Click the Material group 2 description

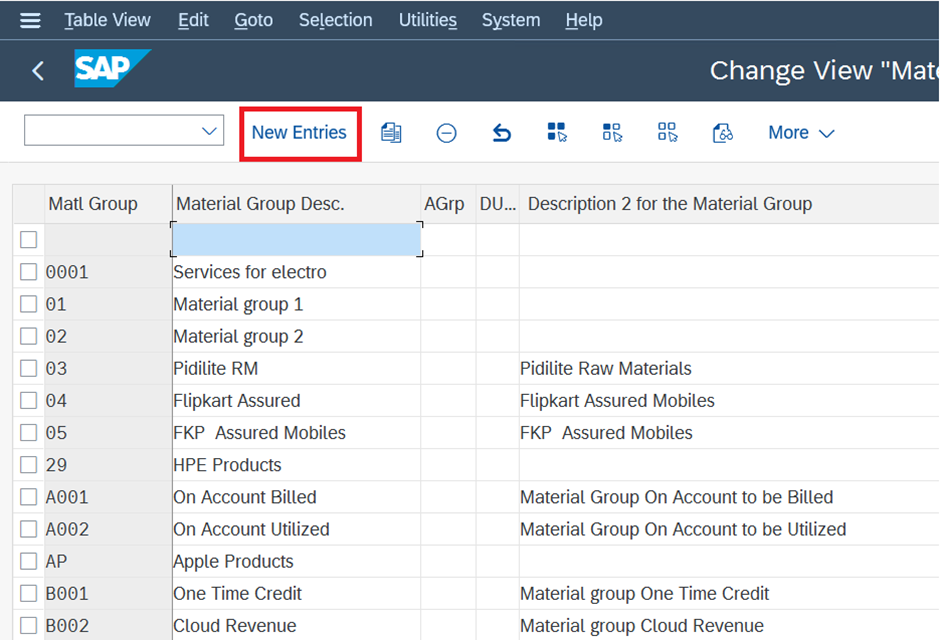[296, 336]
